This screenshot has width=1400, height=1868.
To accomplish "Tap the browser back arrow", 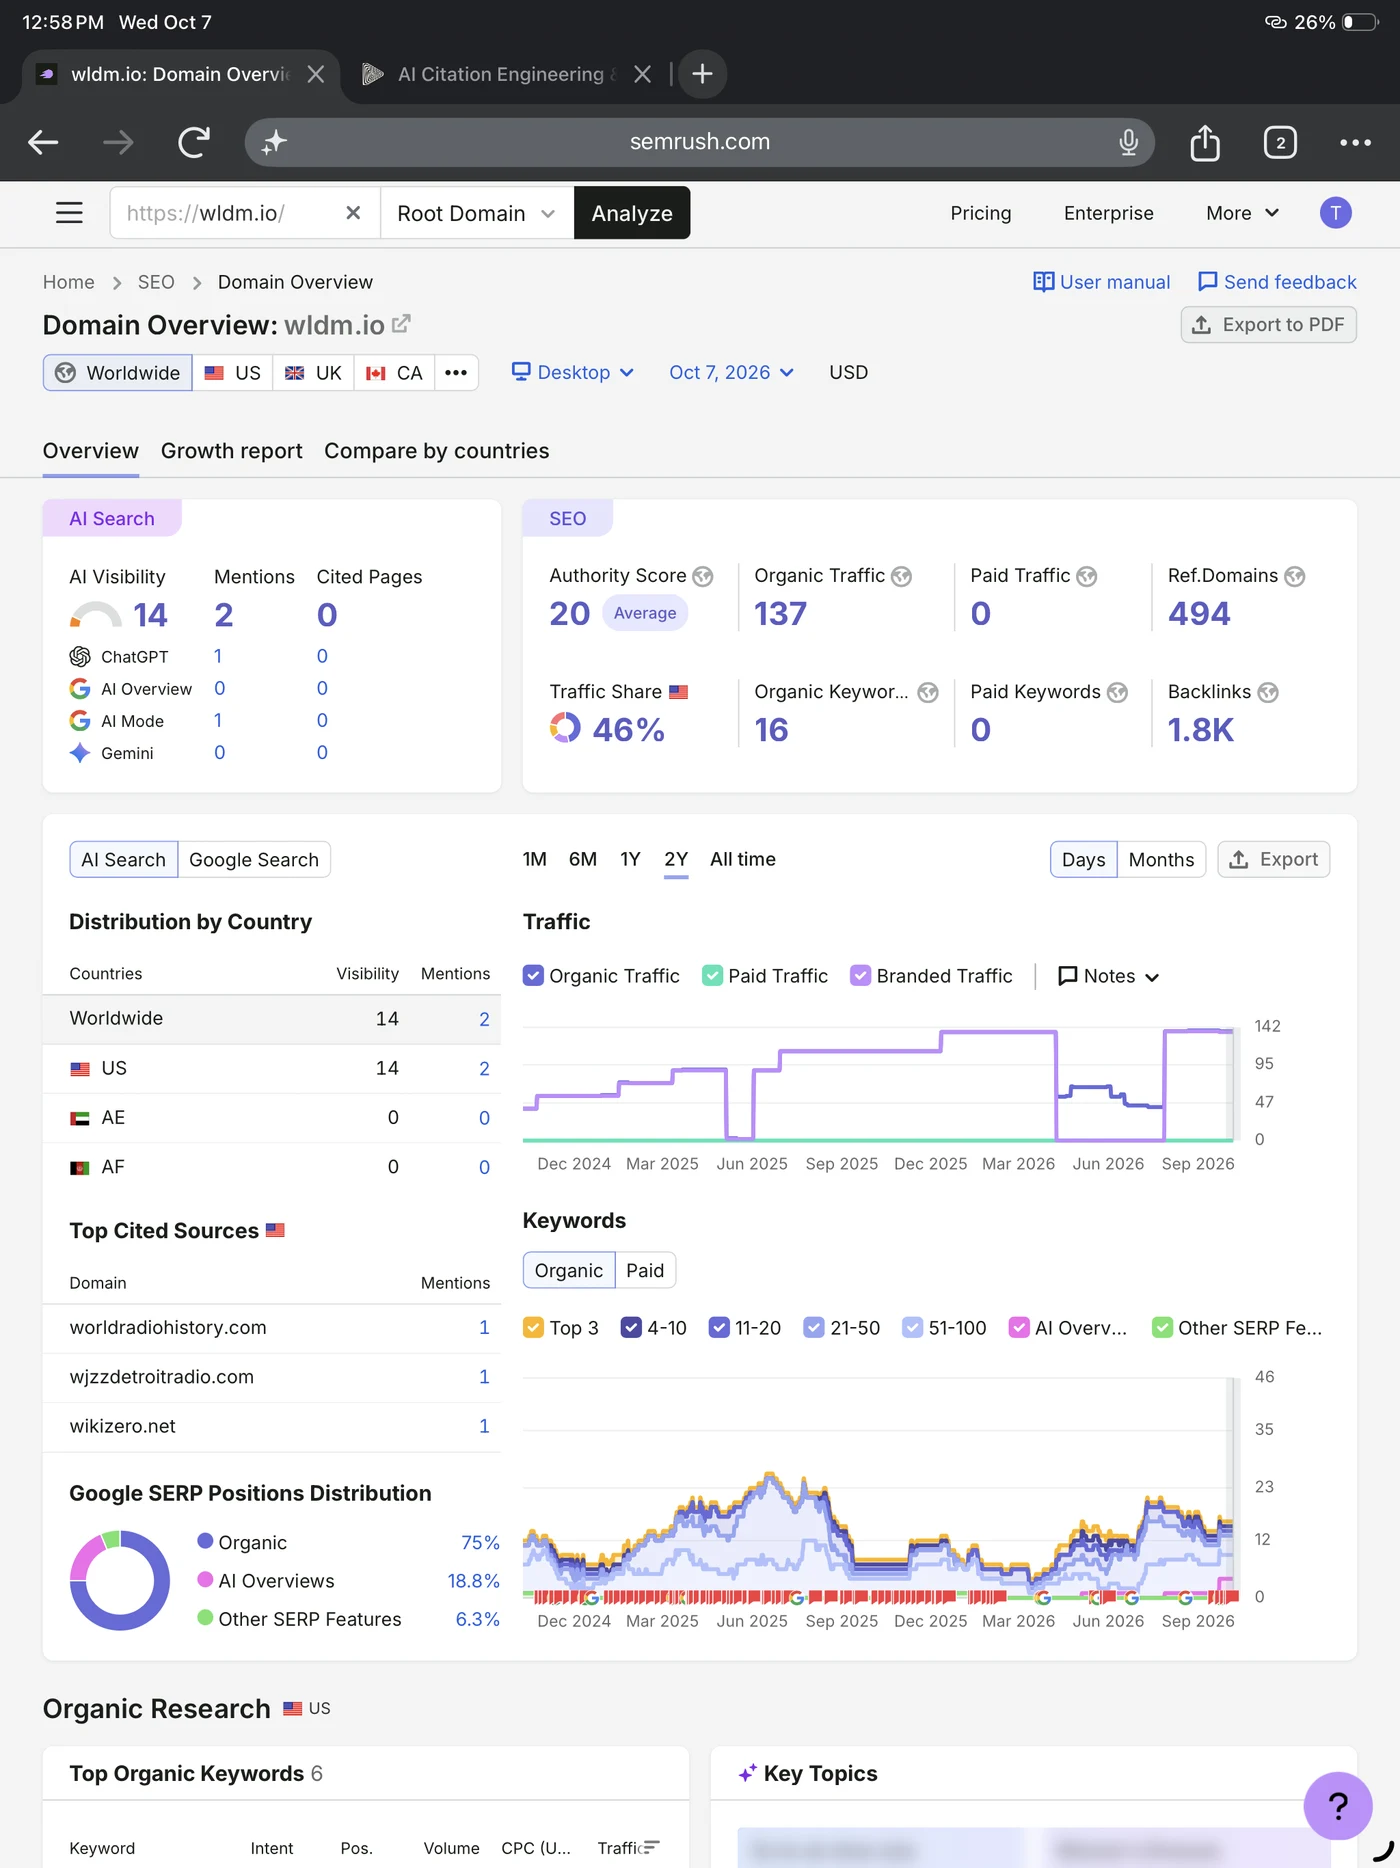I will pos(43,142).
